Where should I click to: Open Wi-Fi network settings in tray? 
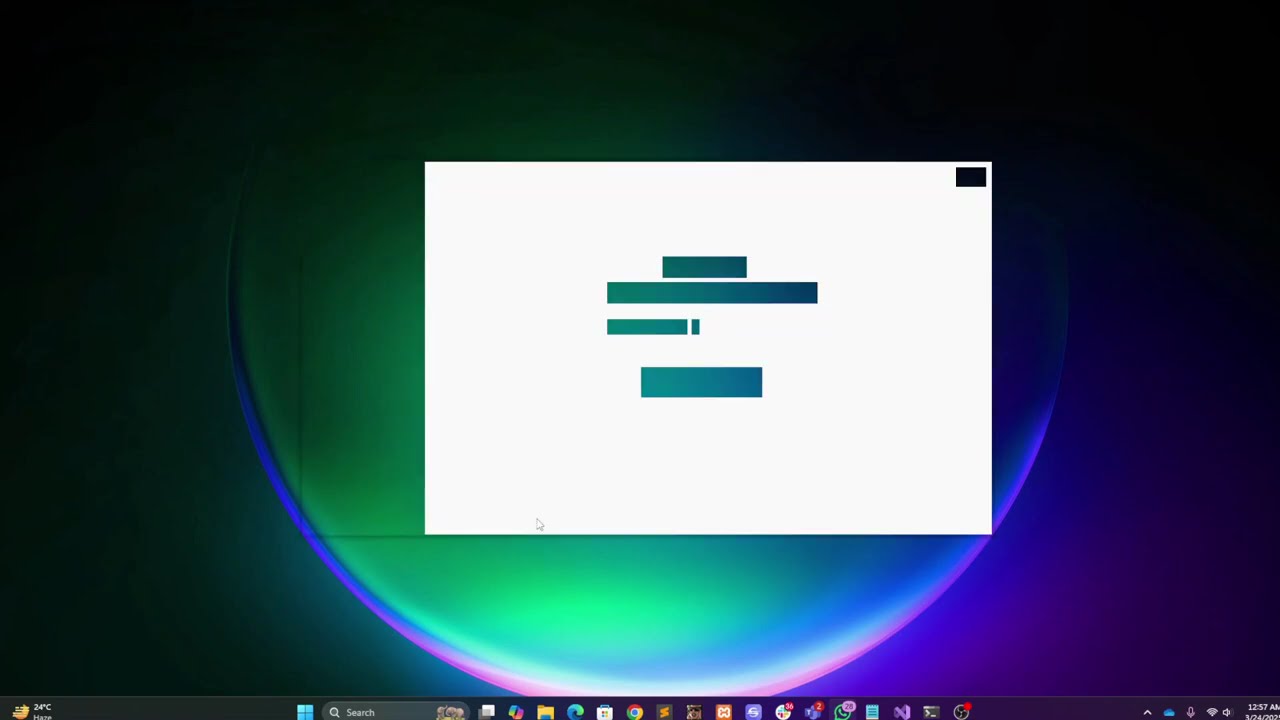coord(1212,712)
